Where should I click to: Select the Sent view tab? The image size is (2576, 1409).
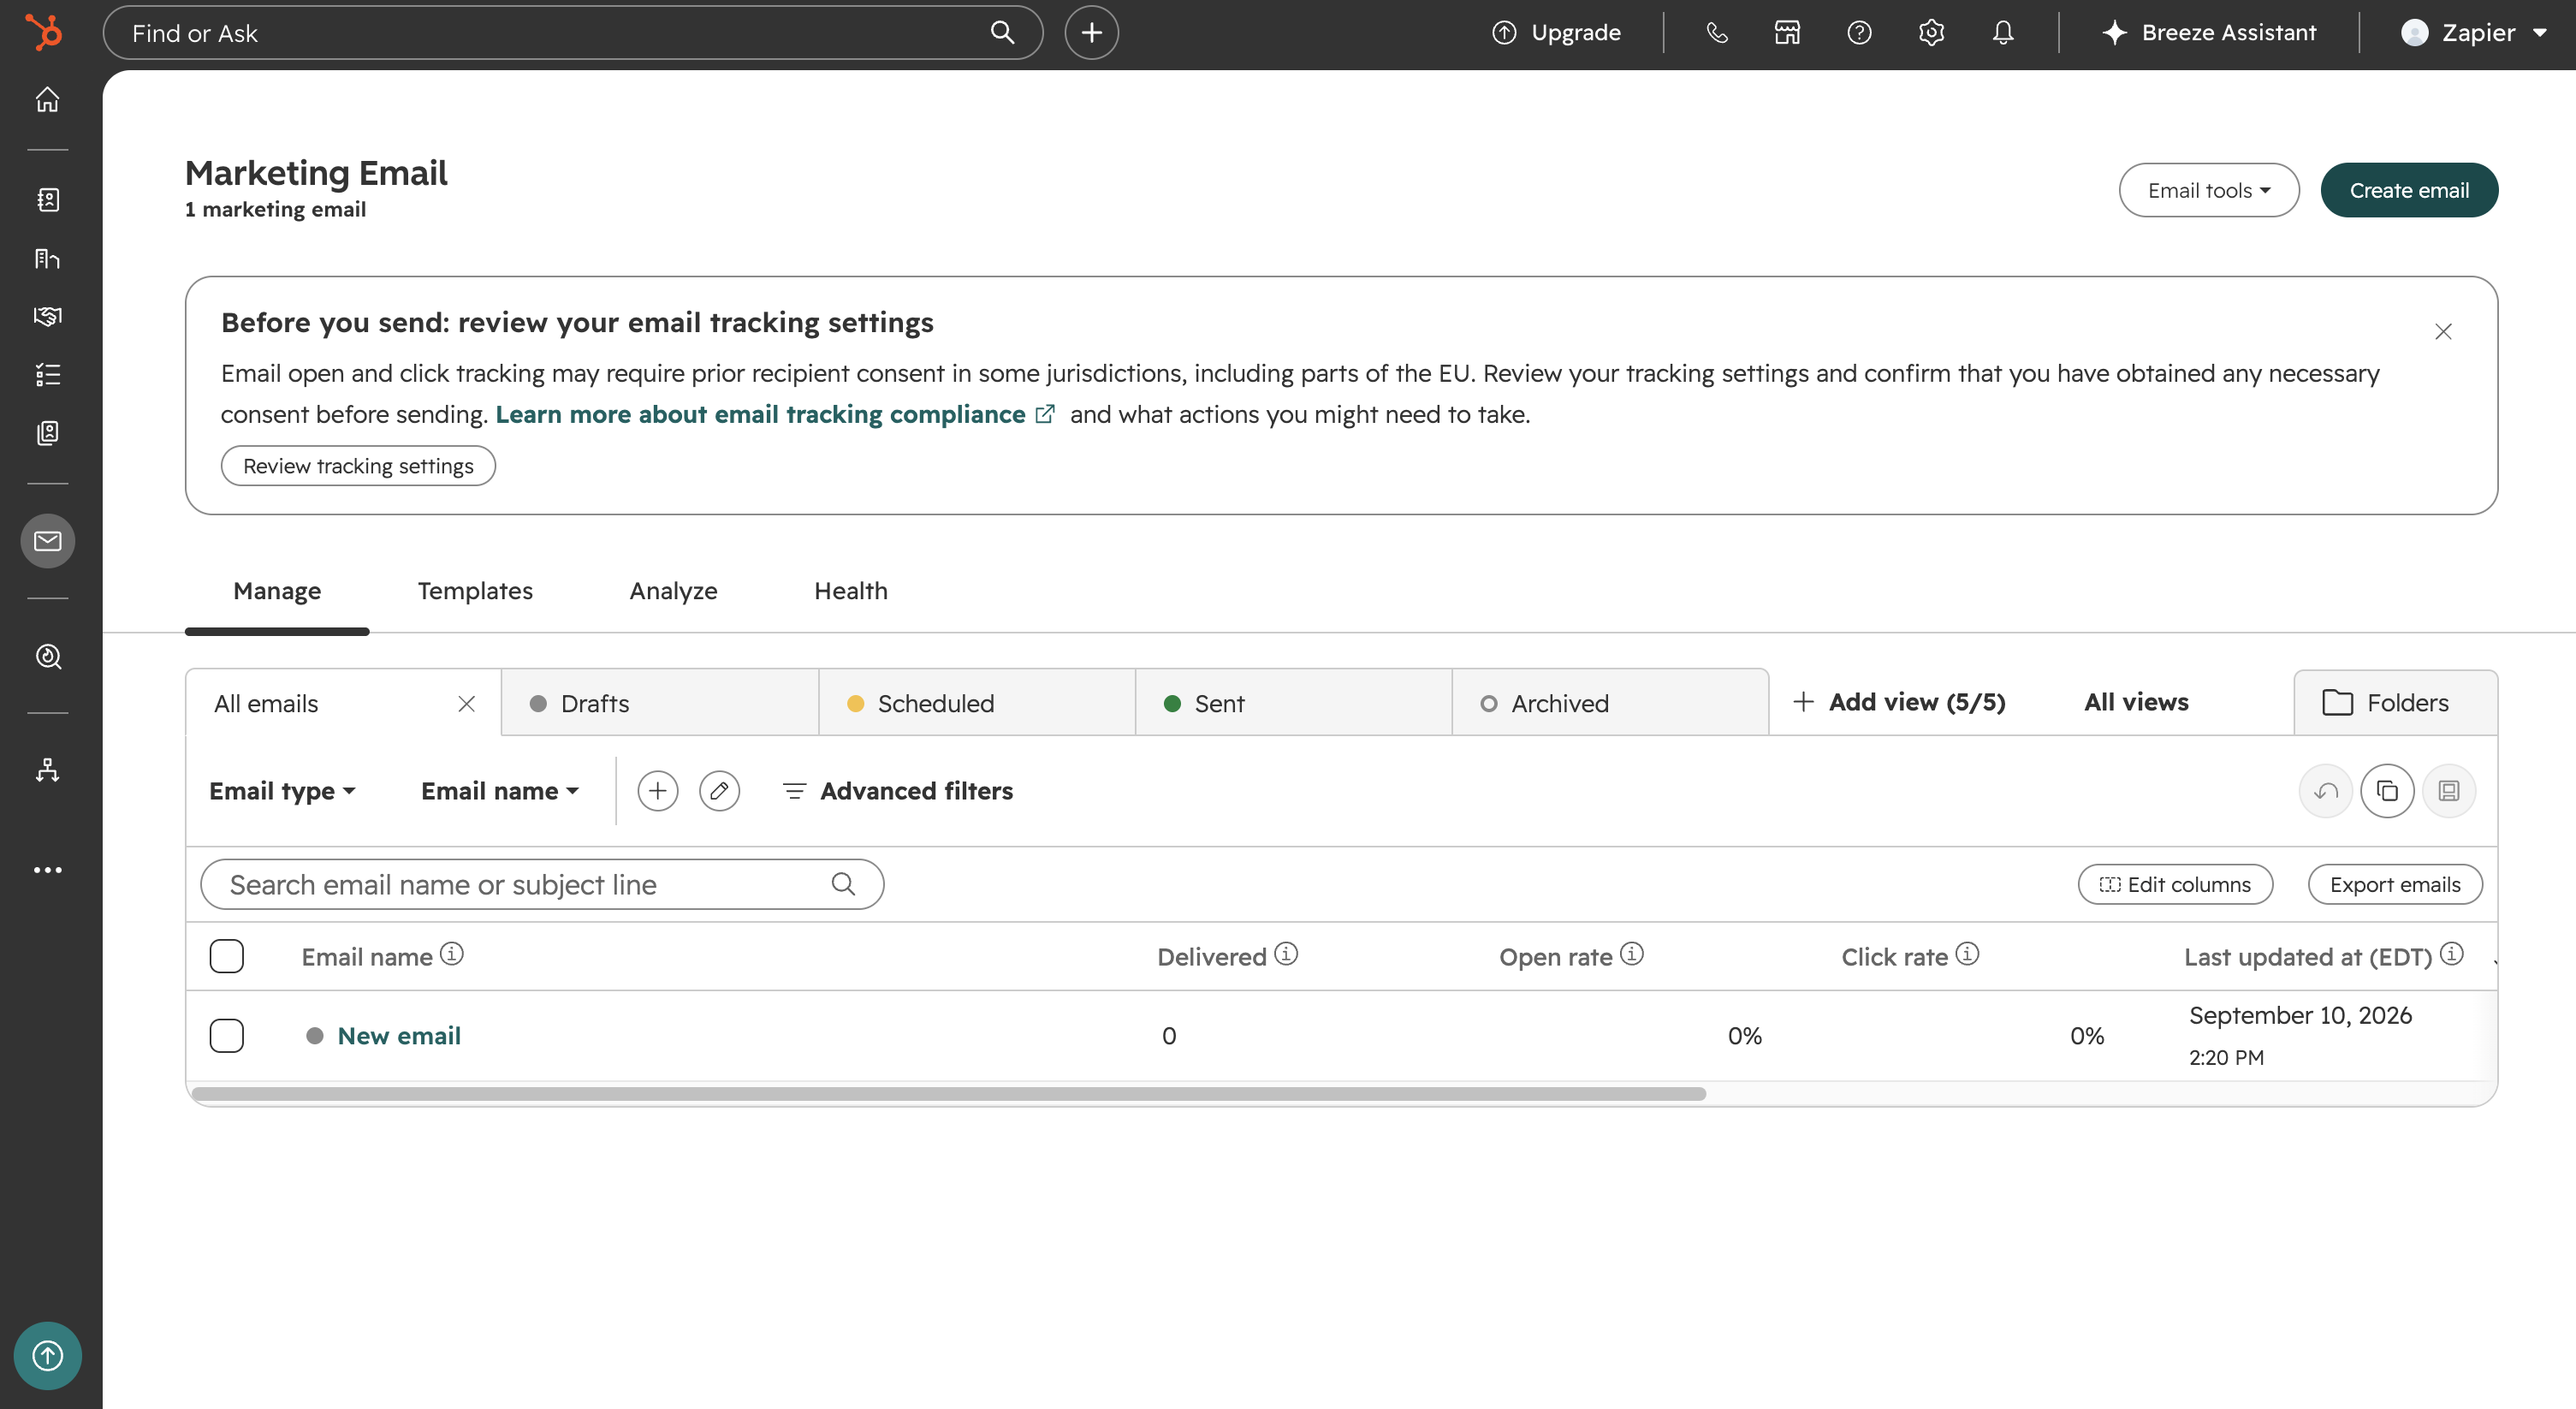(1293, 703)
